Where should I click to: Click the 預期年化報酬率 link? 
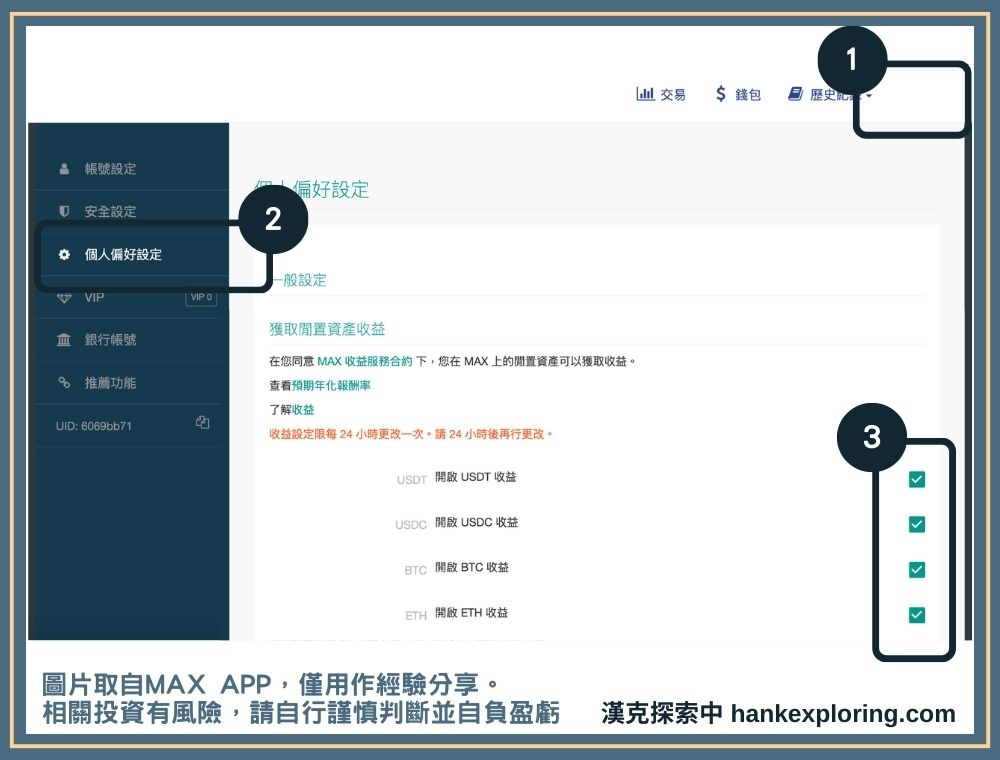[331, 385]
